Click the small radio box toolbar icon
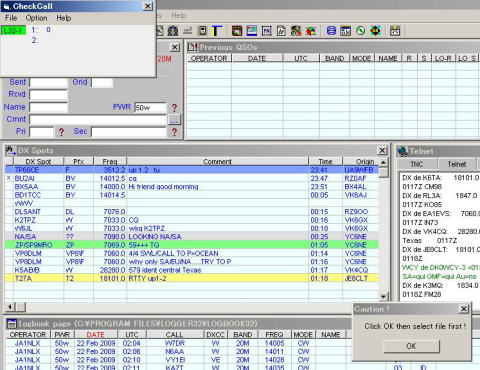Viewport: 480px width, 370px height. 202,31
